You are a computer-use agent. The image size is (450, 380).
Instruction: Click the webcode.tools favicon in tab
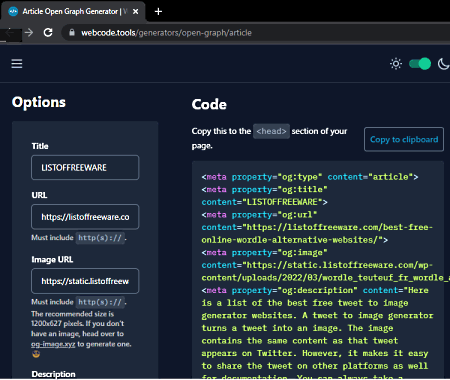(13, 12)
